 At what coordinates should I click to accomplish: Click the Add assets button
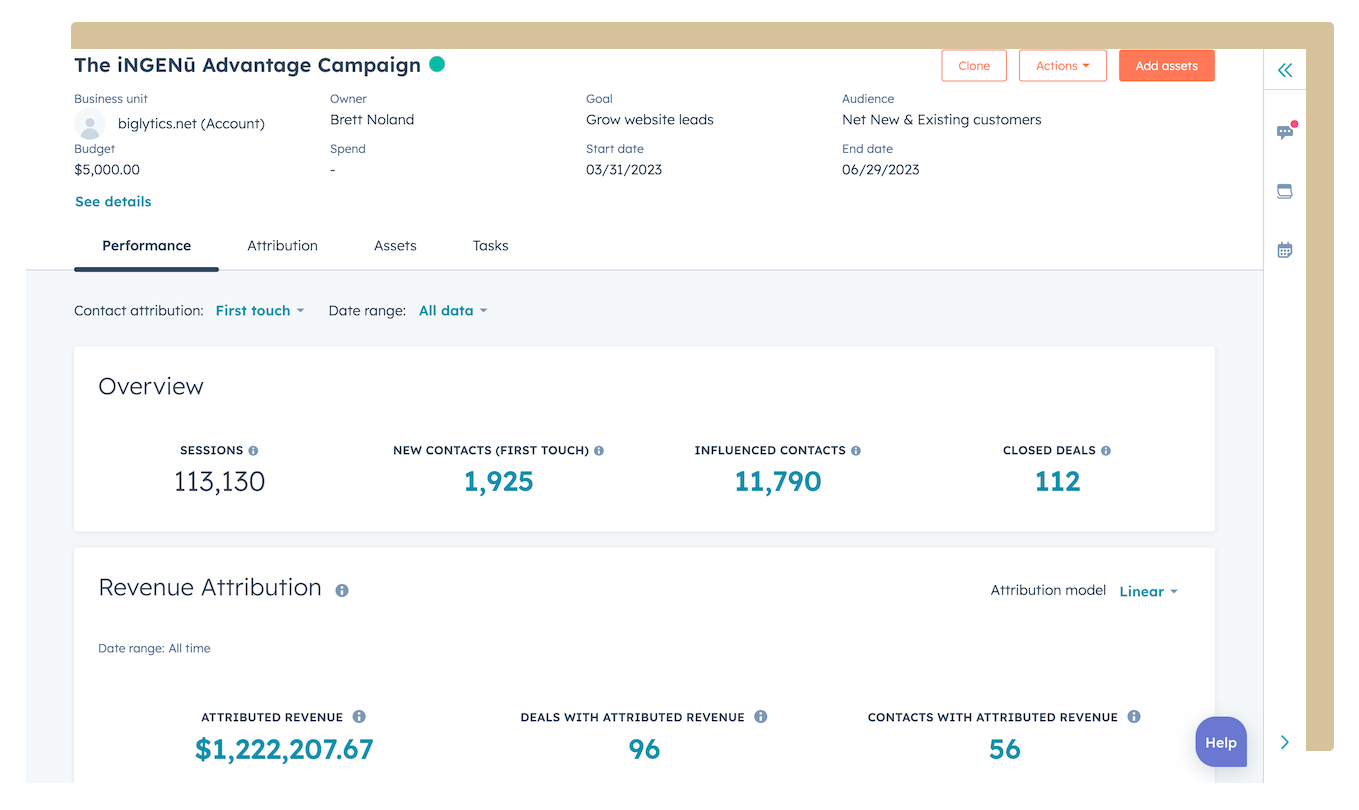click(x=1167, y=66)
